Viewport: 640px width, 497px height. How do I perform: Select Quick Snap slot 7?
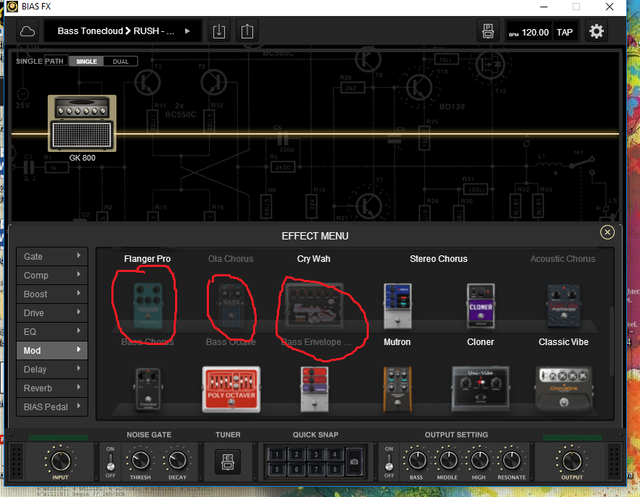pyautogui.click(x=316, y=469)
